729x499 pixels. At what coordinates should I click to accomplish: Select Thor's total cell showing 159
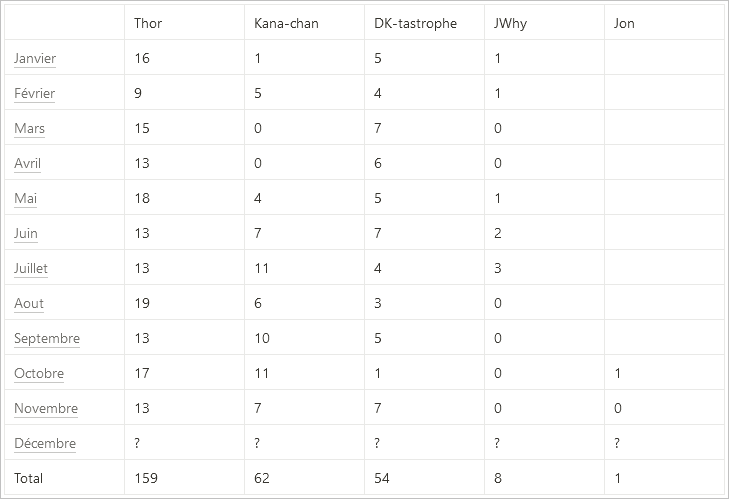(x=148, y=478)
